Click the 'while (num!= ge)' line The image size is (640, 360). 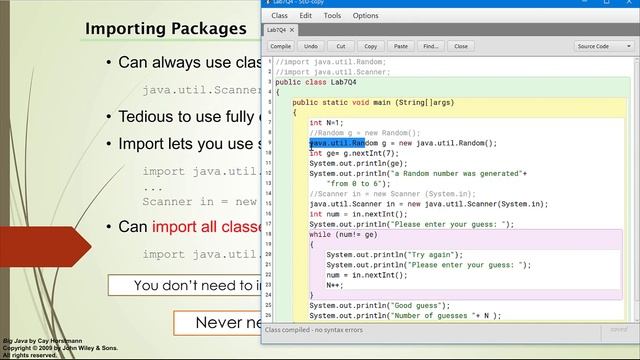tap(343, 235)
